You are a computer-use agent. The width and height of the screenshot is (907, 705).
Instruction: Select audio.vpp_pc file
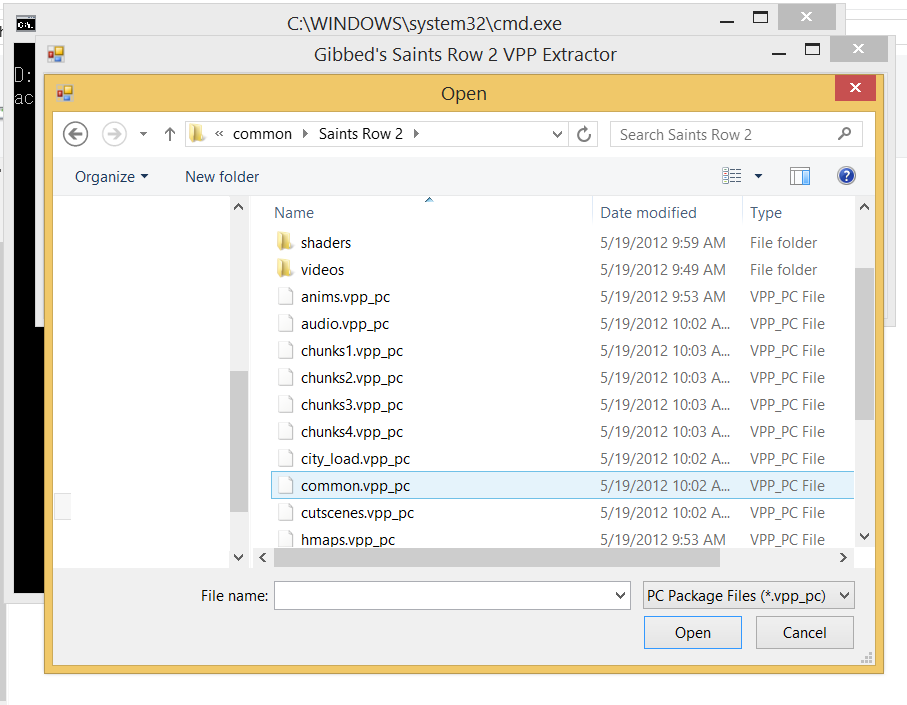[562, 324]
